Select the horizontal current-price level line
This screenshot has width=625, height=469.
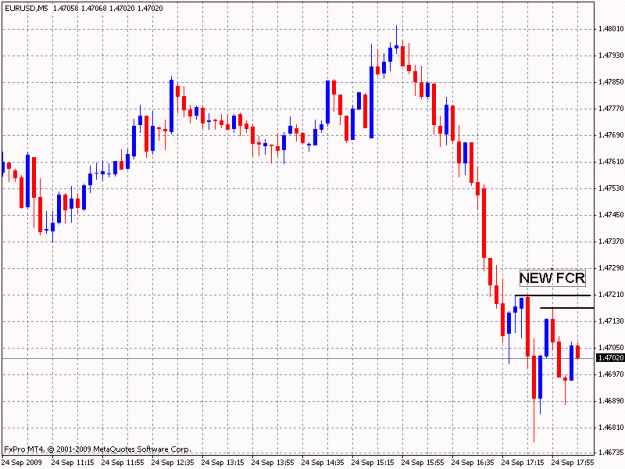point(297,358)
